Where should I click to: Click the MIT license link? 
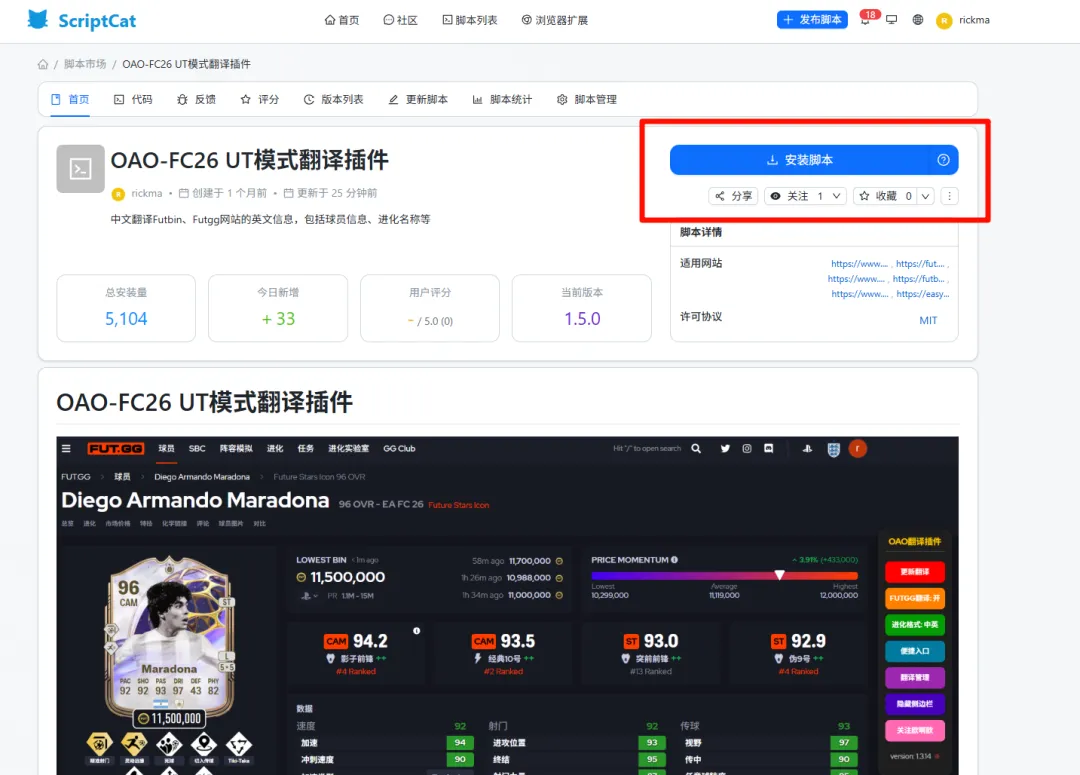(928, 320)
